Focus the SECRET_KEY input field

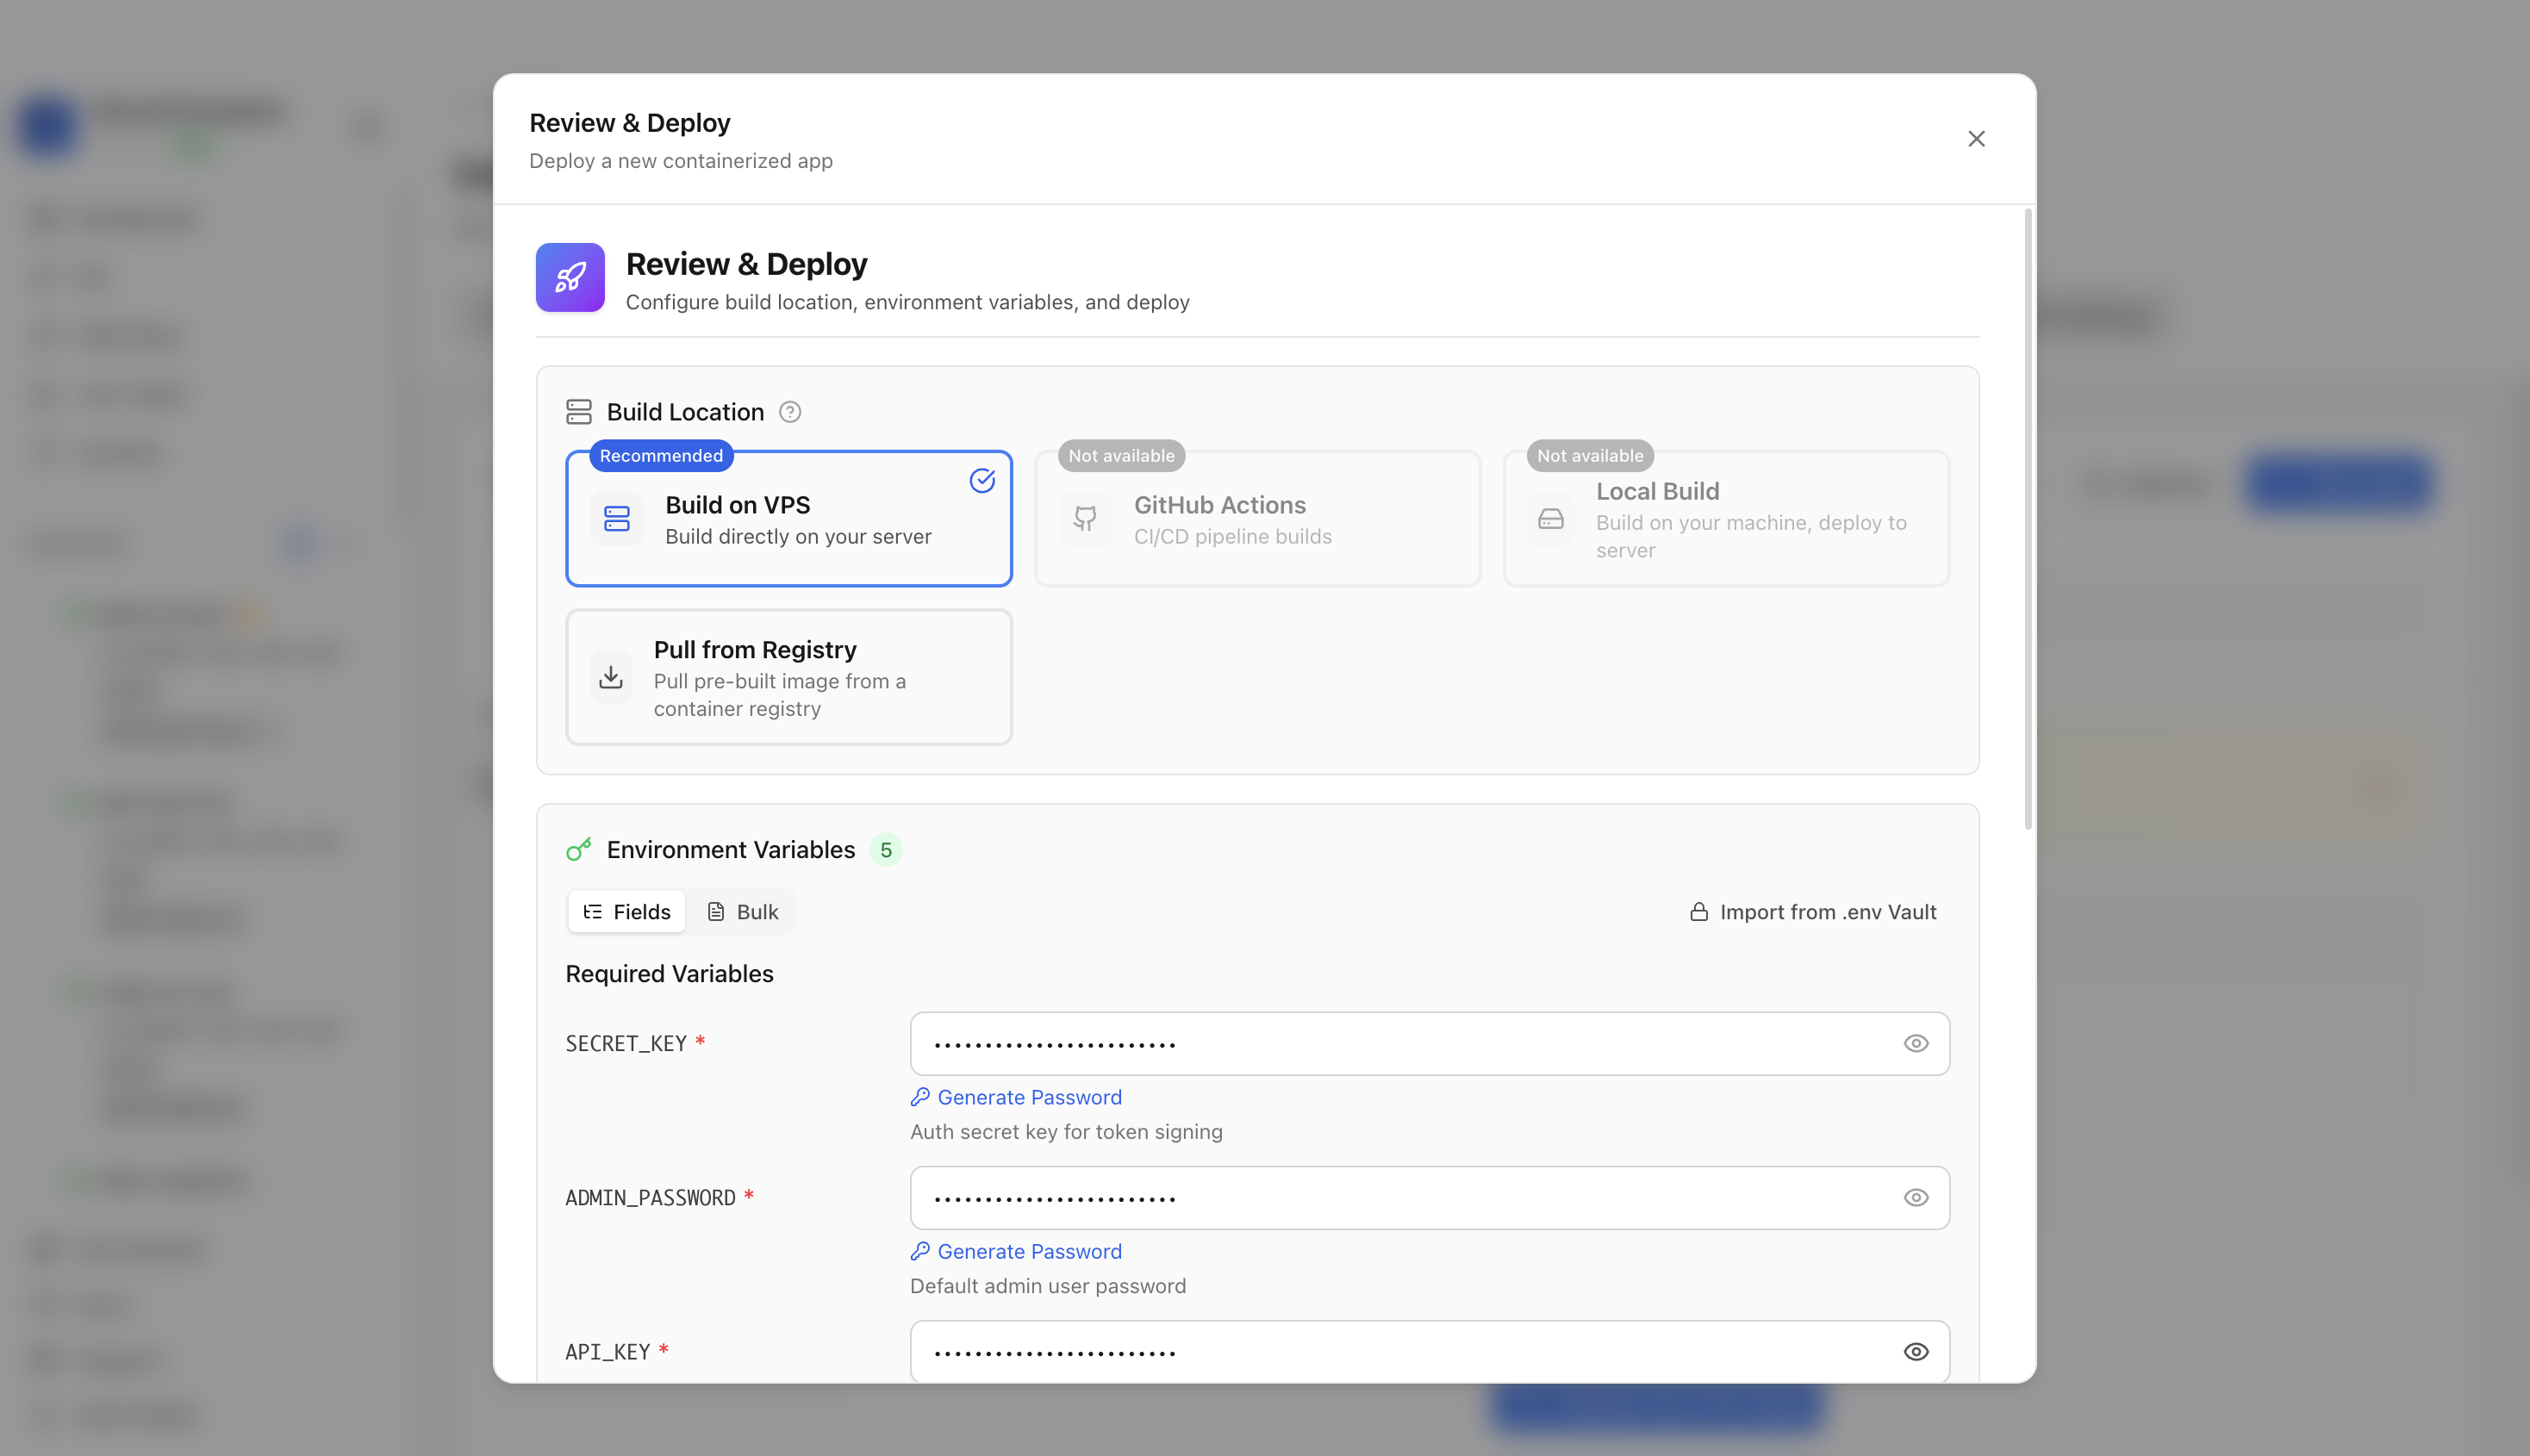point(1430,1044)
